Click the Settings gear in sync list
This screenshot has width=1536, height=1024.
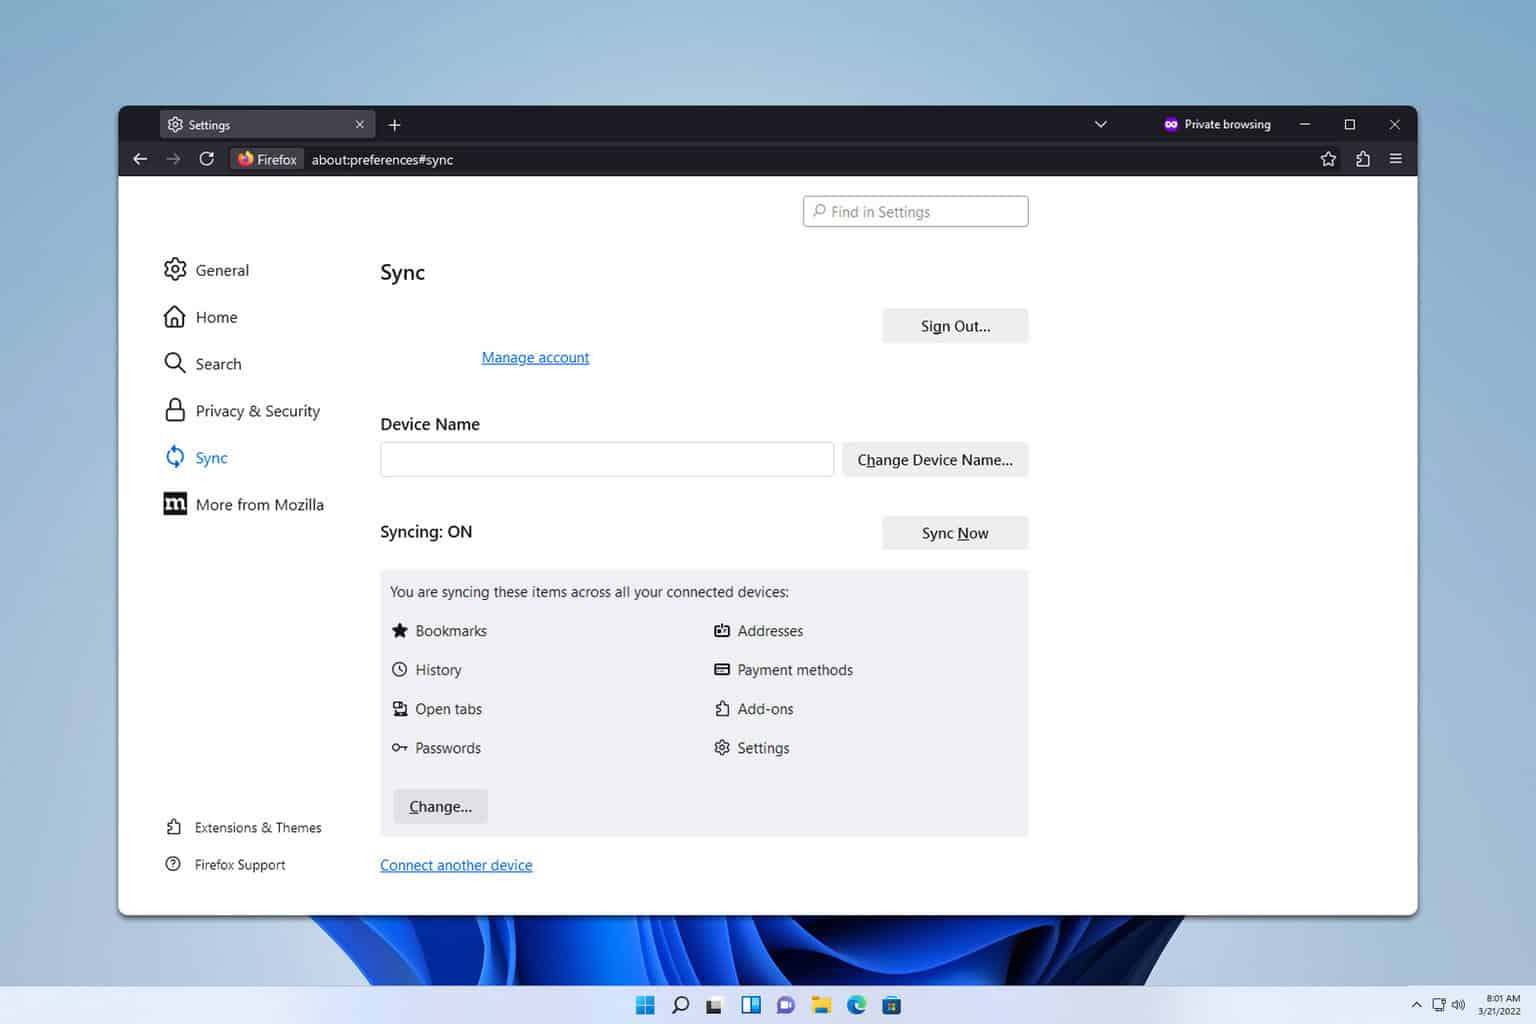pyautogui.click(x=722, y=748)
